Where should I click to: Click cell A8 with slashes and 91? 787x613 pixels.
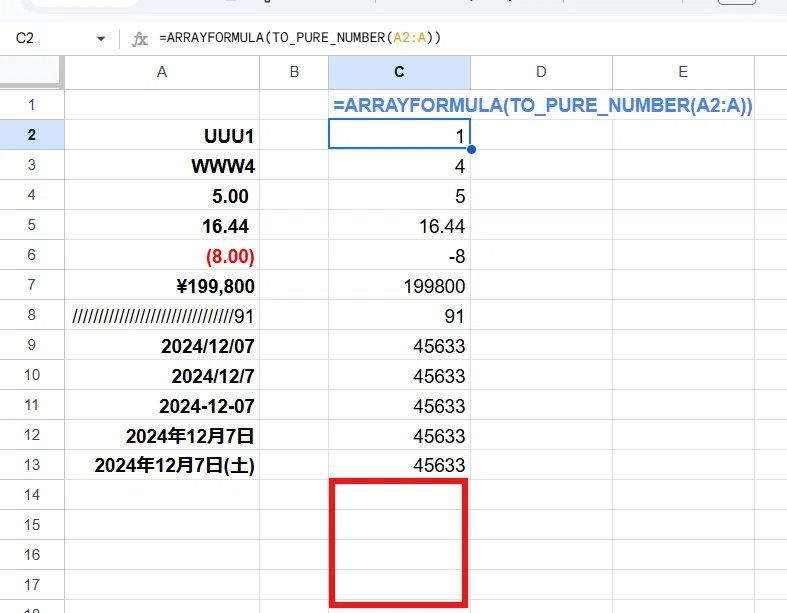(162, 315)
